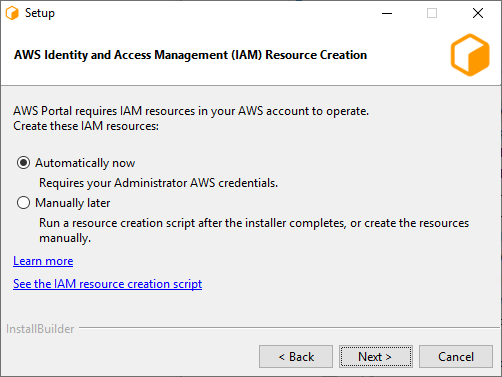This screenshot has height=377, width=502.
Task: Click the 'Create these IAM resources:' text
Action: (86, 126)
